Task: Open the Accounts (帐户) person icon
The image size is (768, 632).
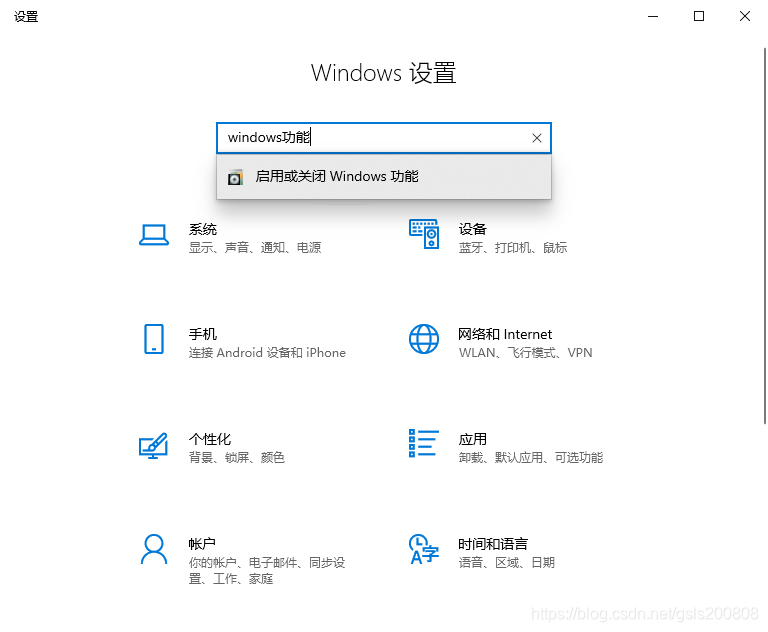Action: pos(154,549)
